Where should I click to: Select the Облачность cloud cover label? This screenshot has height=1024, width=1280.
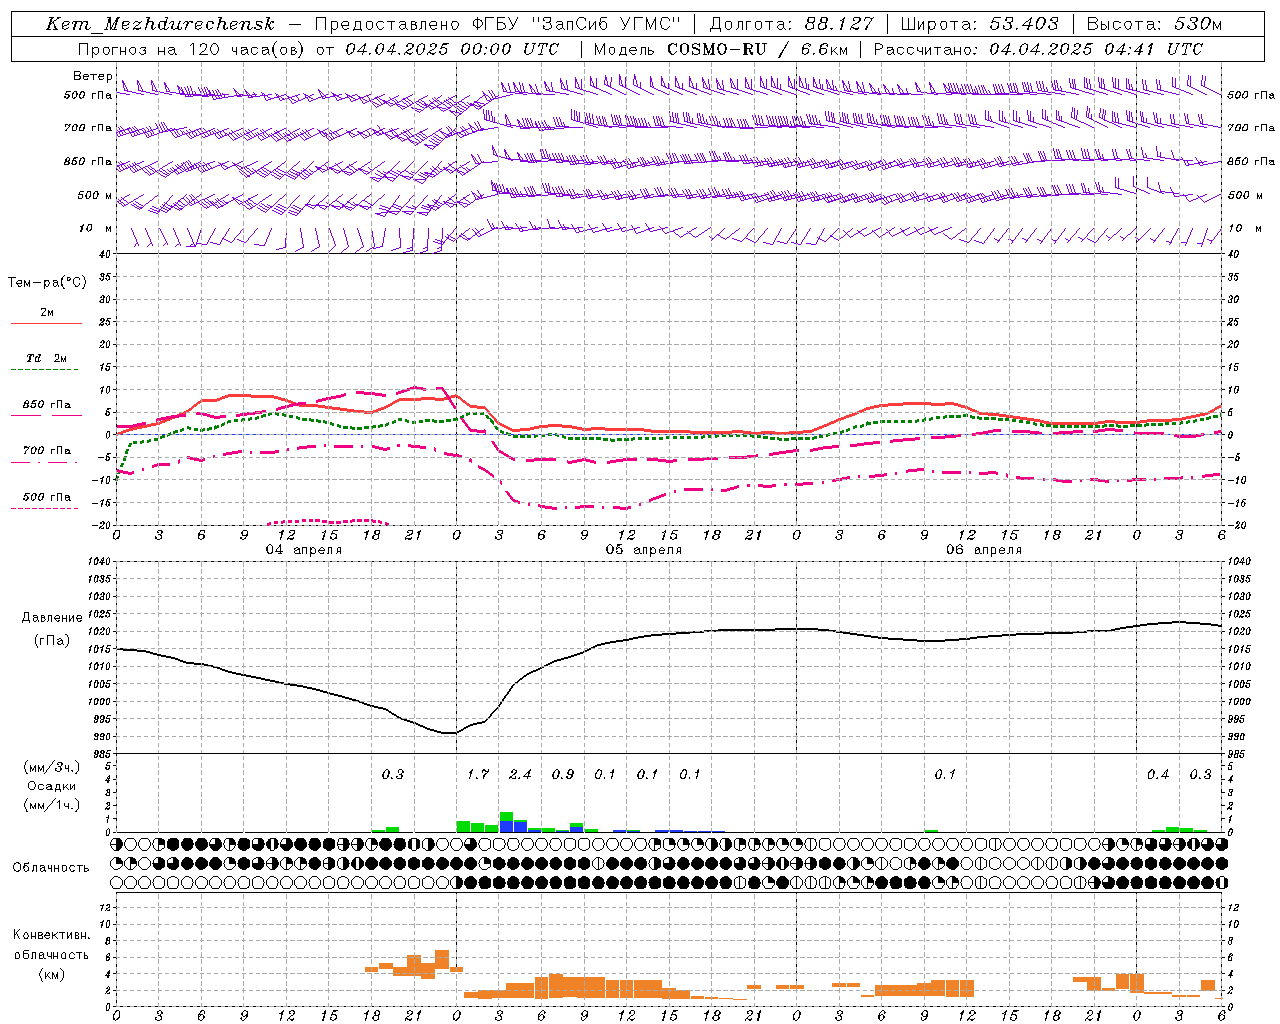51,867
